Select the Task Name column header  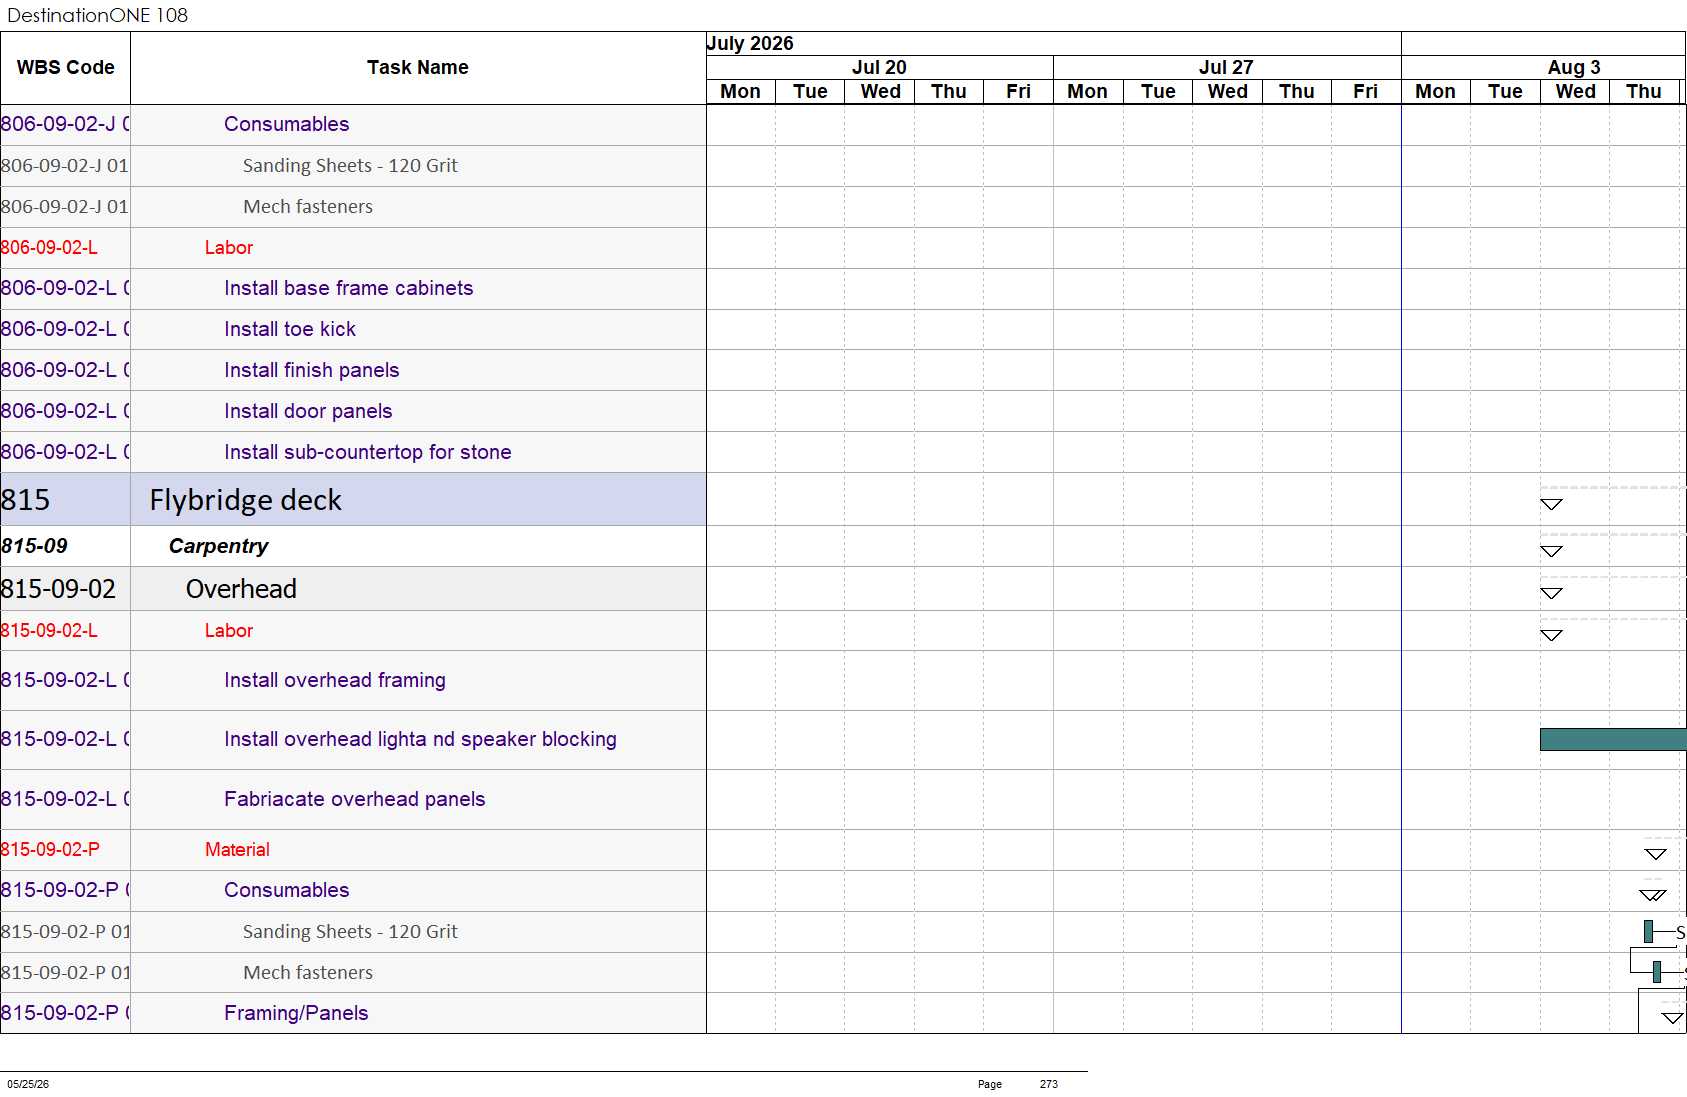(x=418, y=68)
